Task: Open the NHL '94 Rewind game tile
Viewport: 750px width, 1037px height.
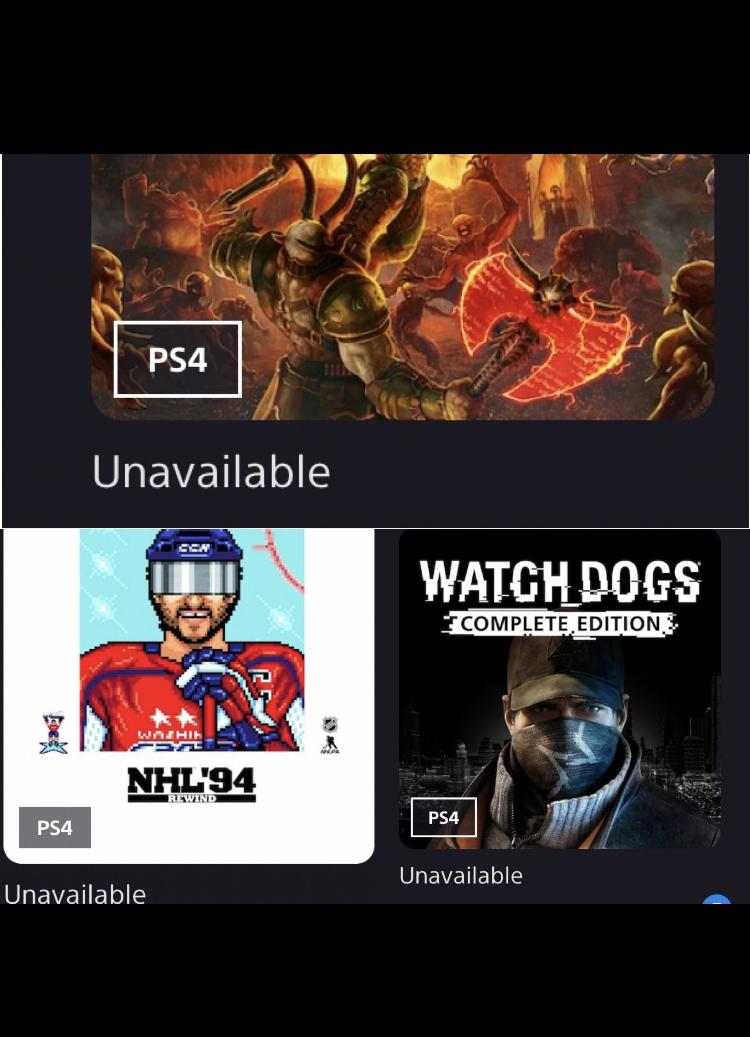Action: 189,696
